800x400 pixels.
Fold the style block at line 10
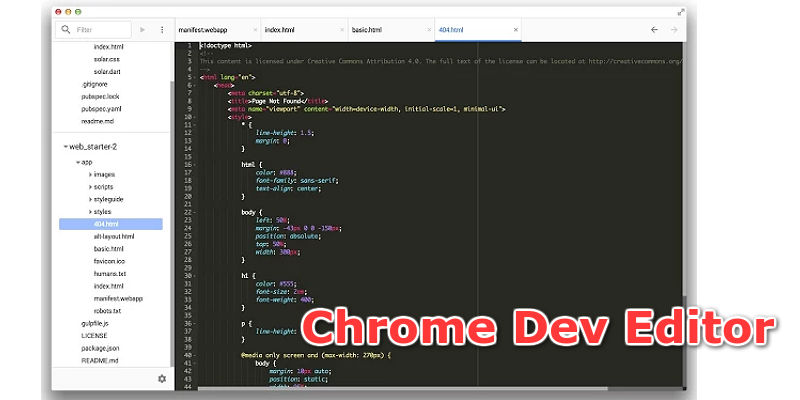195,117
